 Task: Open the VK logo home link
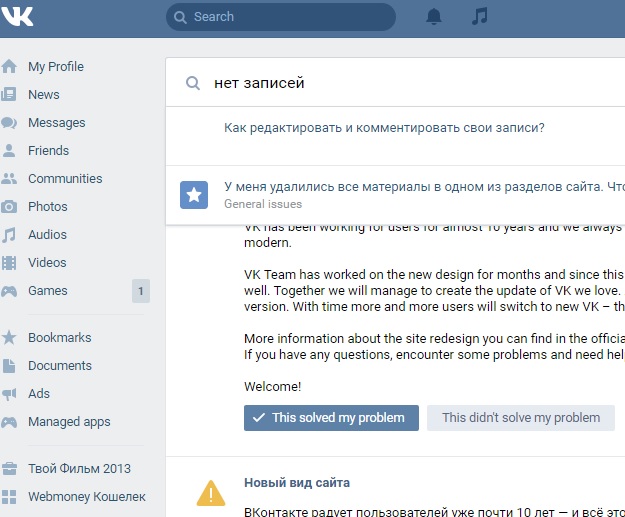click(17, 17)
